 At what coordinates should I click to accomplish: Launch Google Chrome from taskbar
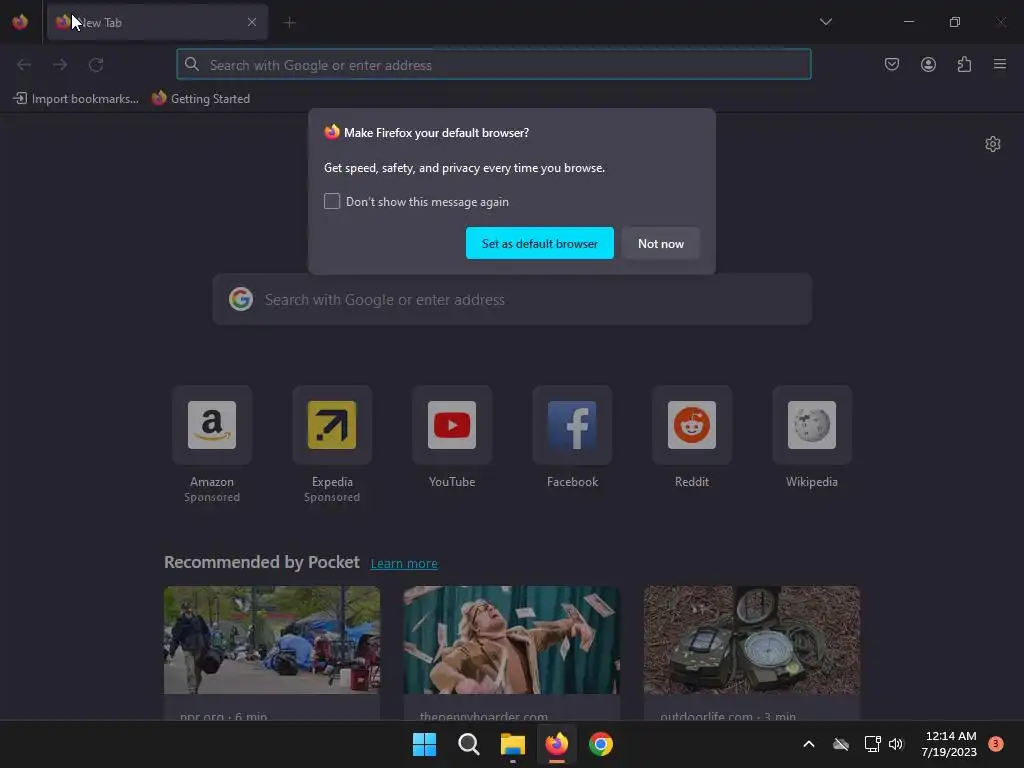click(601, 744)
